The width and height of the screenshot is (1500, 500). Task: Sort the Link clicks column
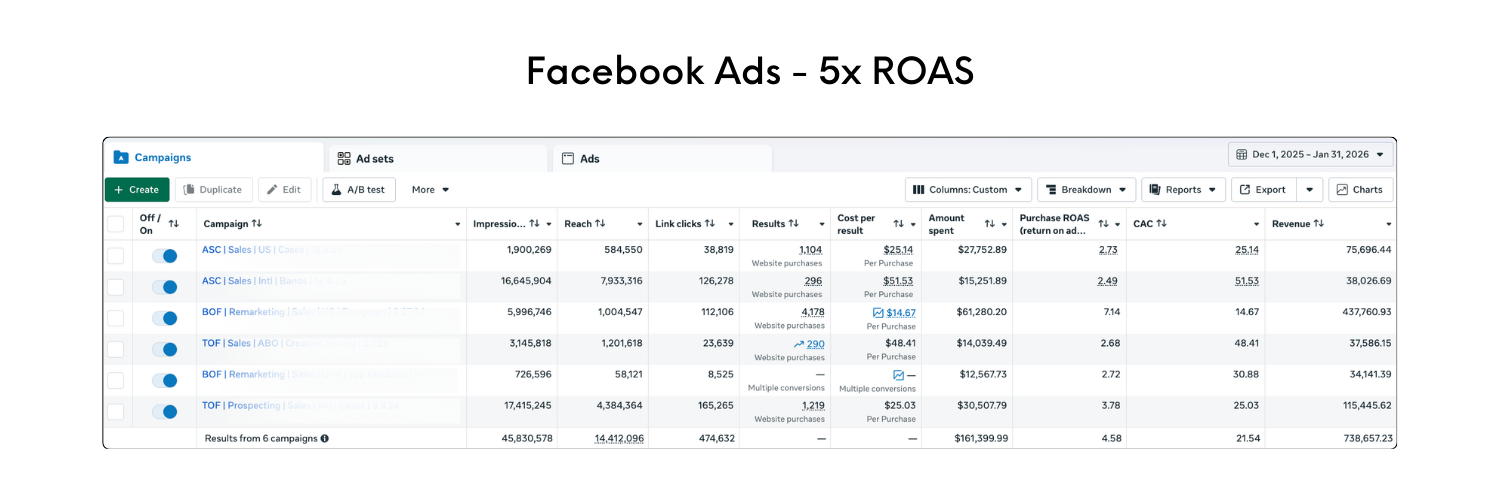[x=710, y=224]
